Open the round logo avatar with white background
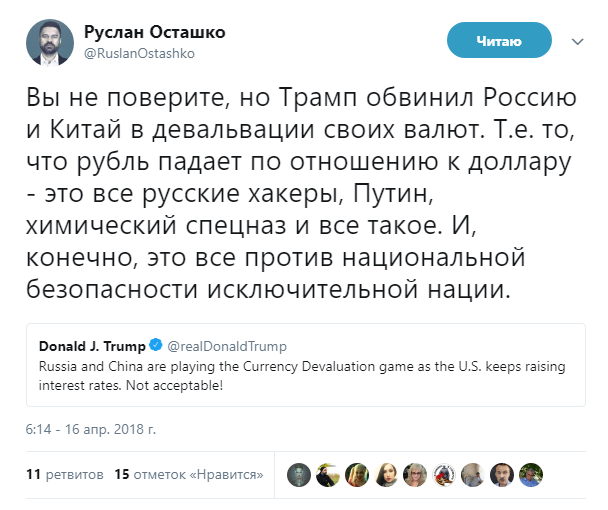 (445, 475)
